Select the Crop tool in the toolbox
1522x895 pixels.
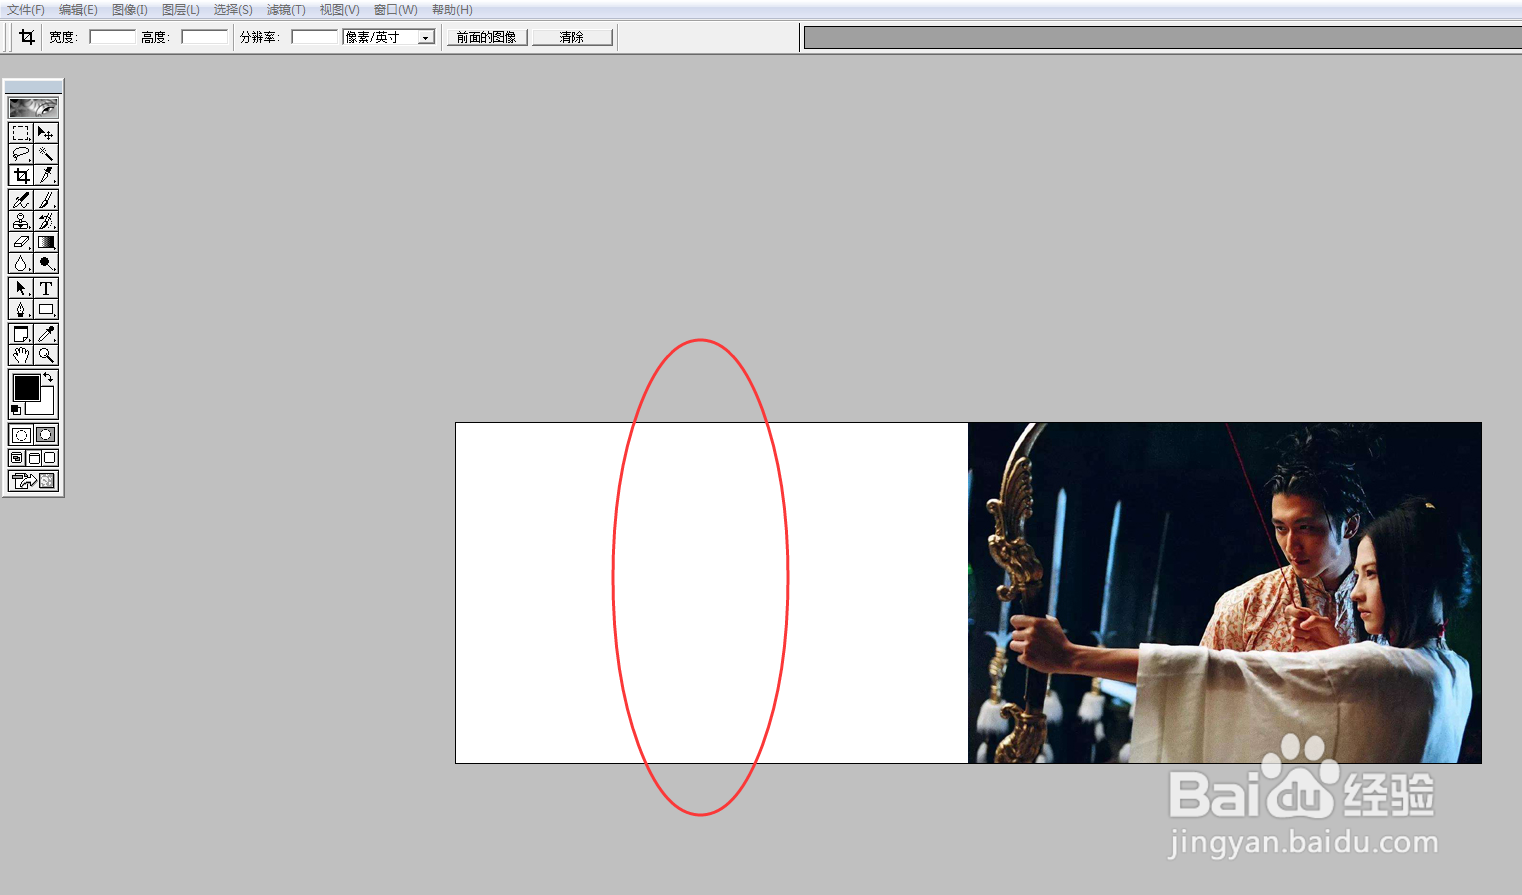[21, 175]
